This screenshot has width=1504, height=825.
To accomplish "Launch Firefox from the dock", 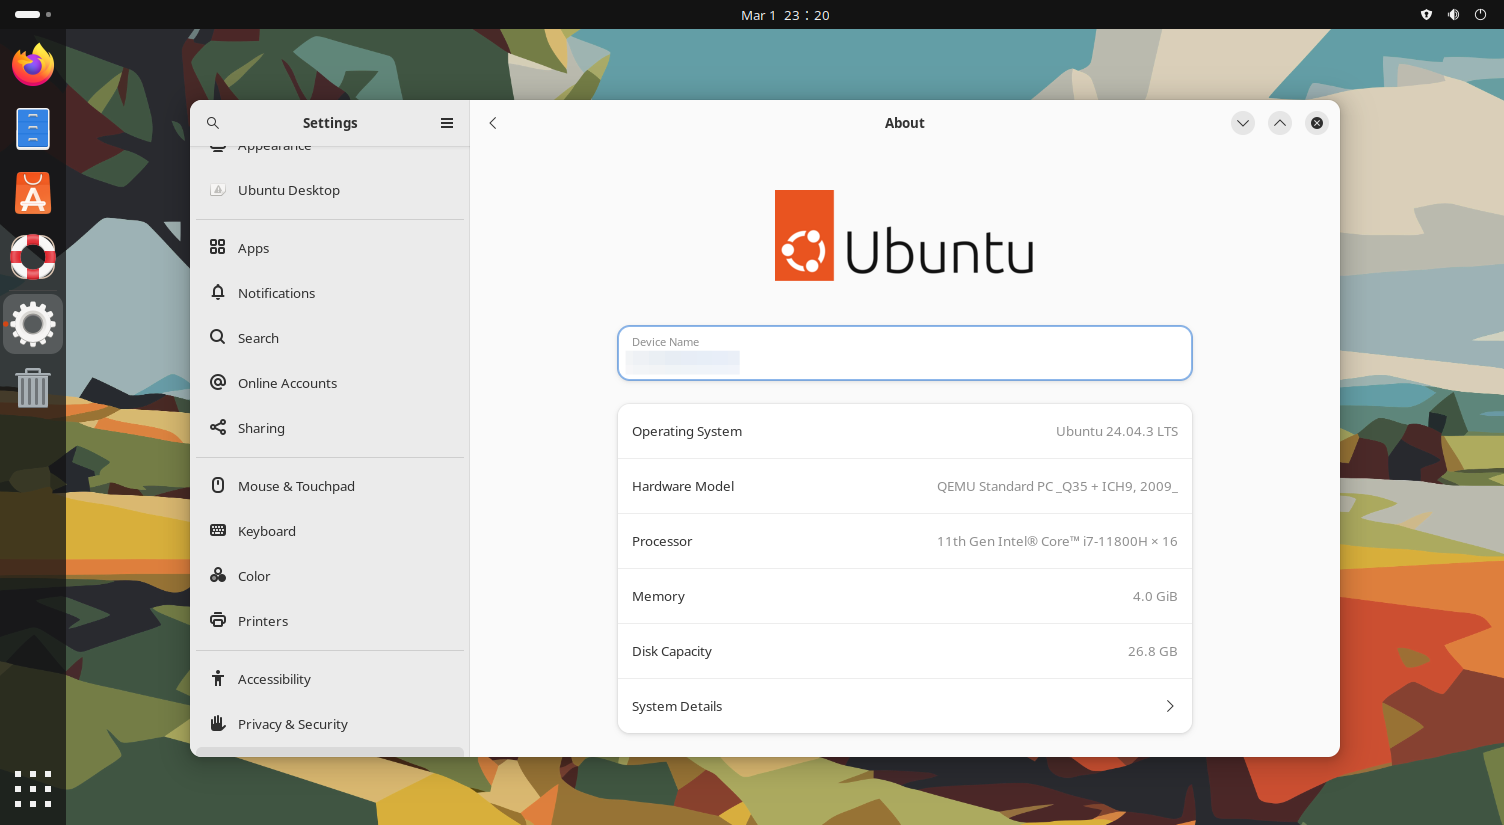I will point(33,64).
